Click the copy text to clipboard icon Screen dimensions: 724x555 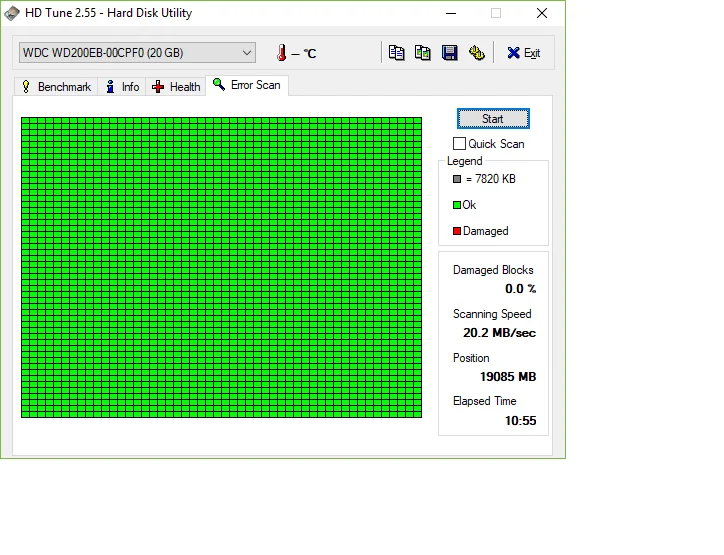pos(396,53)
